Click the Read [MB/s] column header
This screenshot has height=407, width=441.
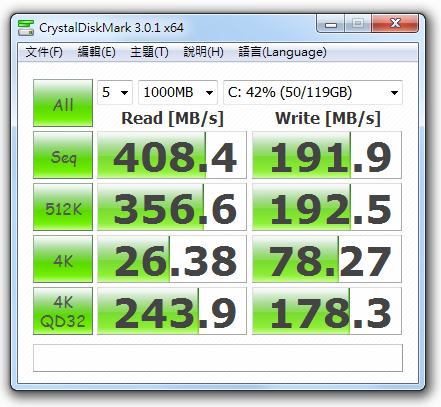click(x=172, y=118)
